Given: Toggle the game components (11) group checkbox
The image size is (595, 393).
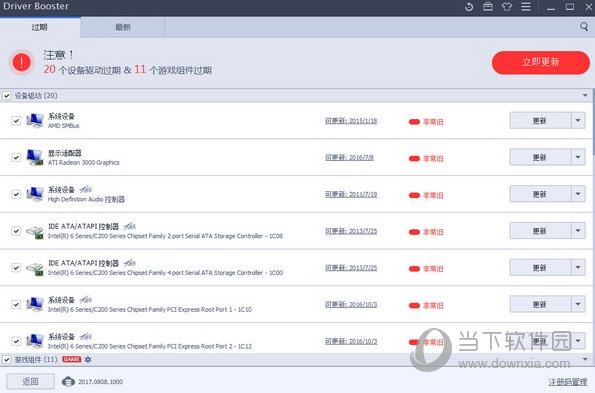Looking at the screenshot, I should 7,359.
